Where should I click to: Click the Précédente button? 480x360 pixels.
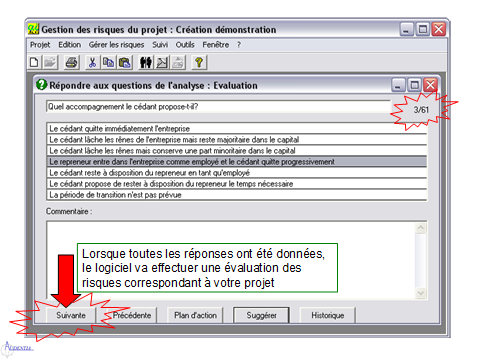pyautogui.click(x=132, y=315)
